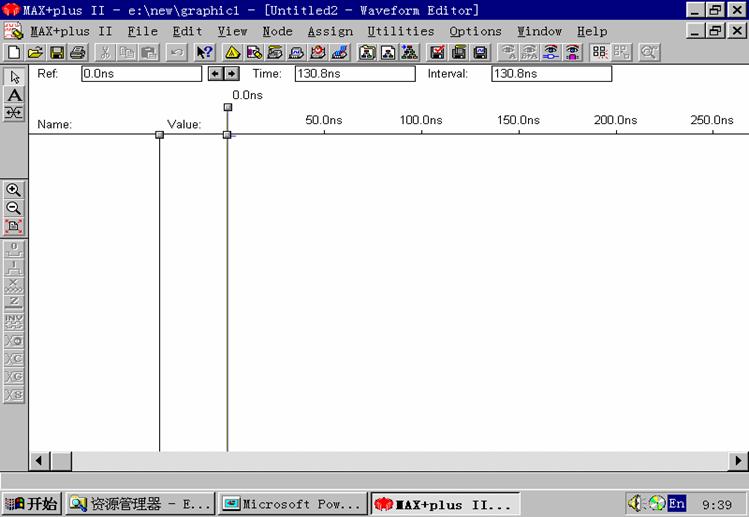Click the Copy toolbar icon
749x517 pixels.
[127, 52]
